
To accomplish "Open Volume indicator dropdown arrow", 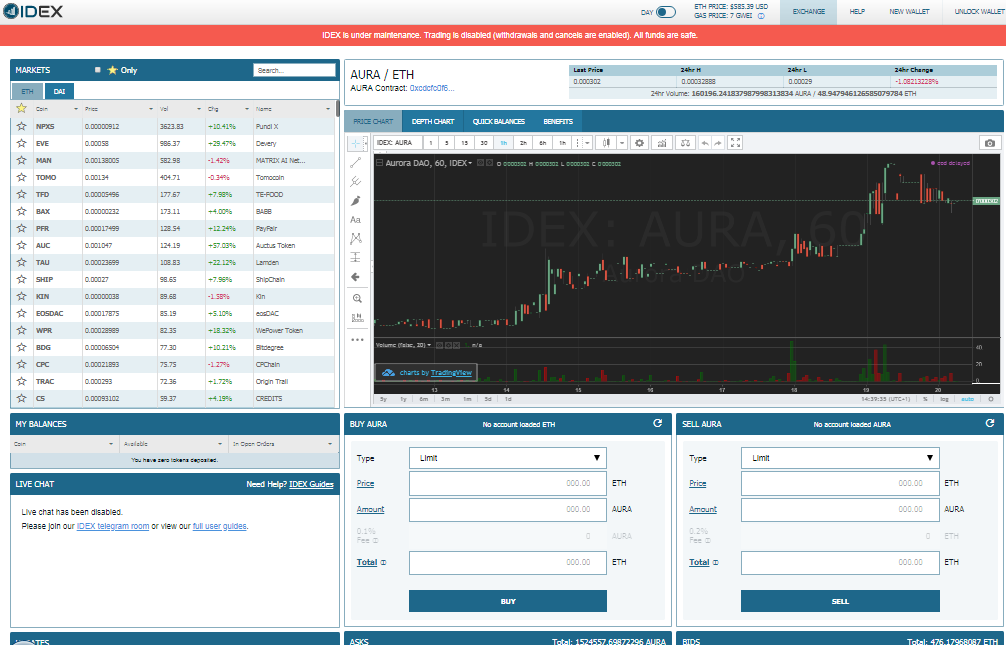I will coord(429,345).
